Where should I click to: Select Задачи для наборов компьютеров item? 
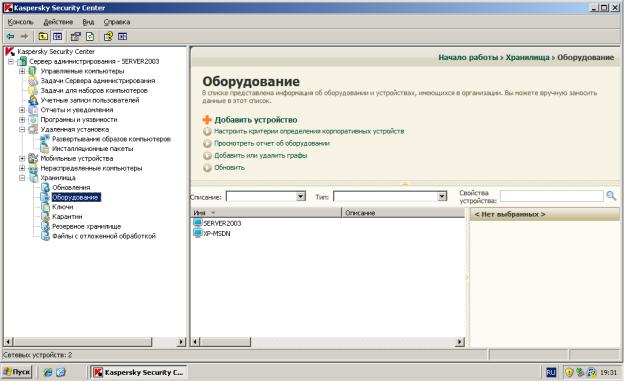coord(94,90)
